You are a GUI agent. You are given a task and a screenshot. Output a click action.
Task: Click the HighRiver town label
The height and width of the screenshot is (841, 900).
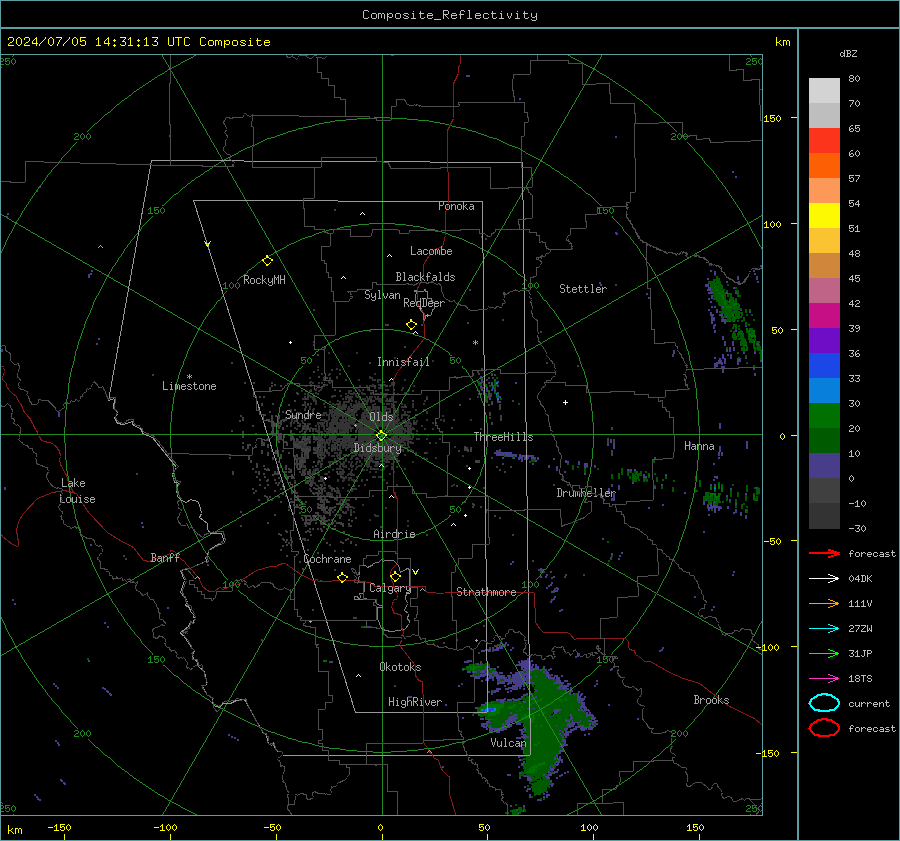click(x=415, y=702)
